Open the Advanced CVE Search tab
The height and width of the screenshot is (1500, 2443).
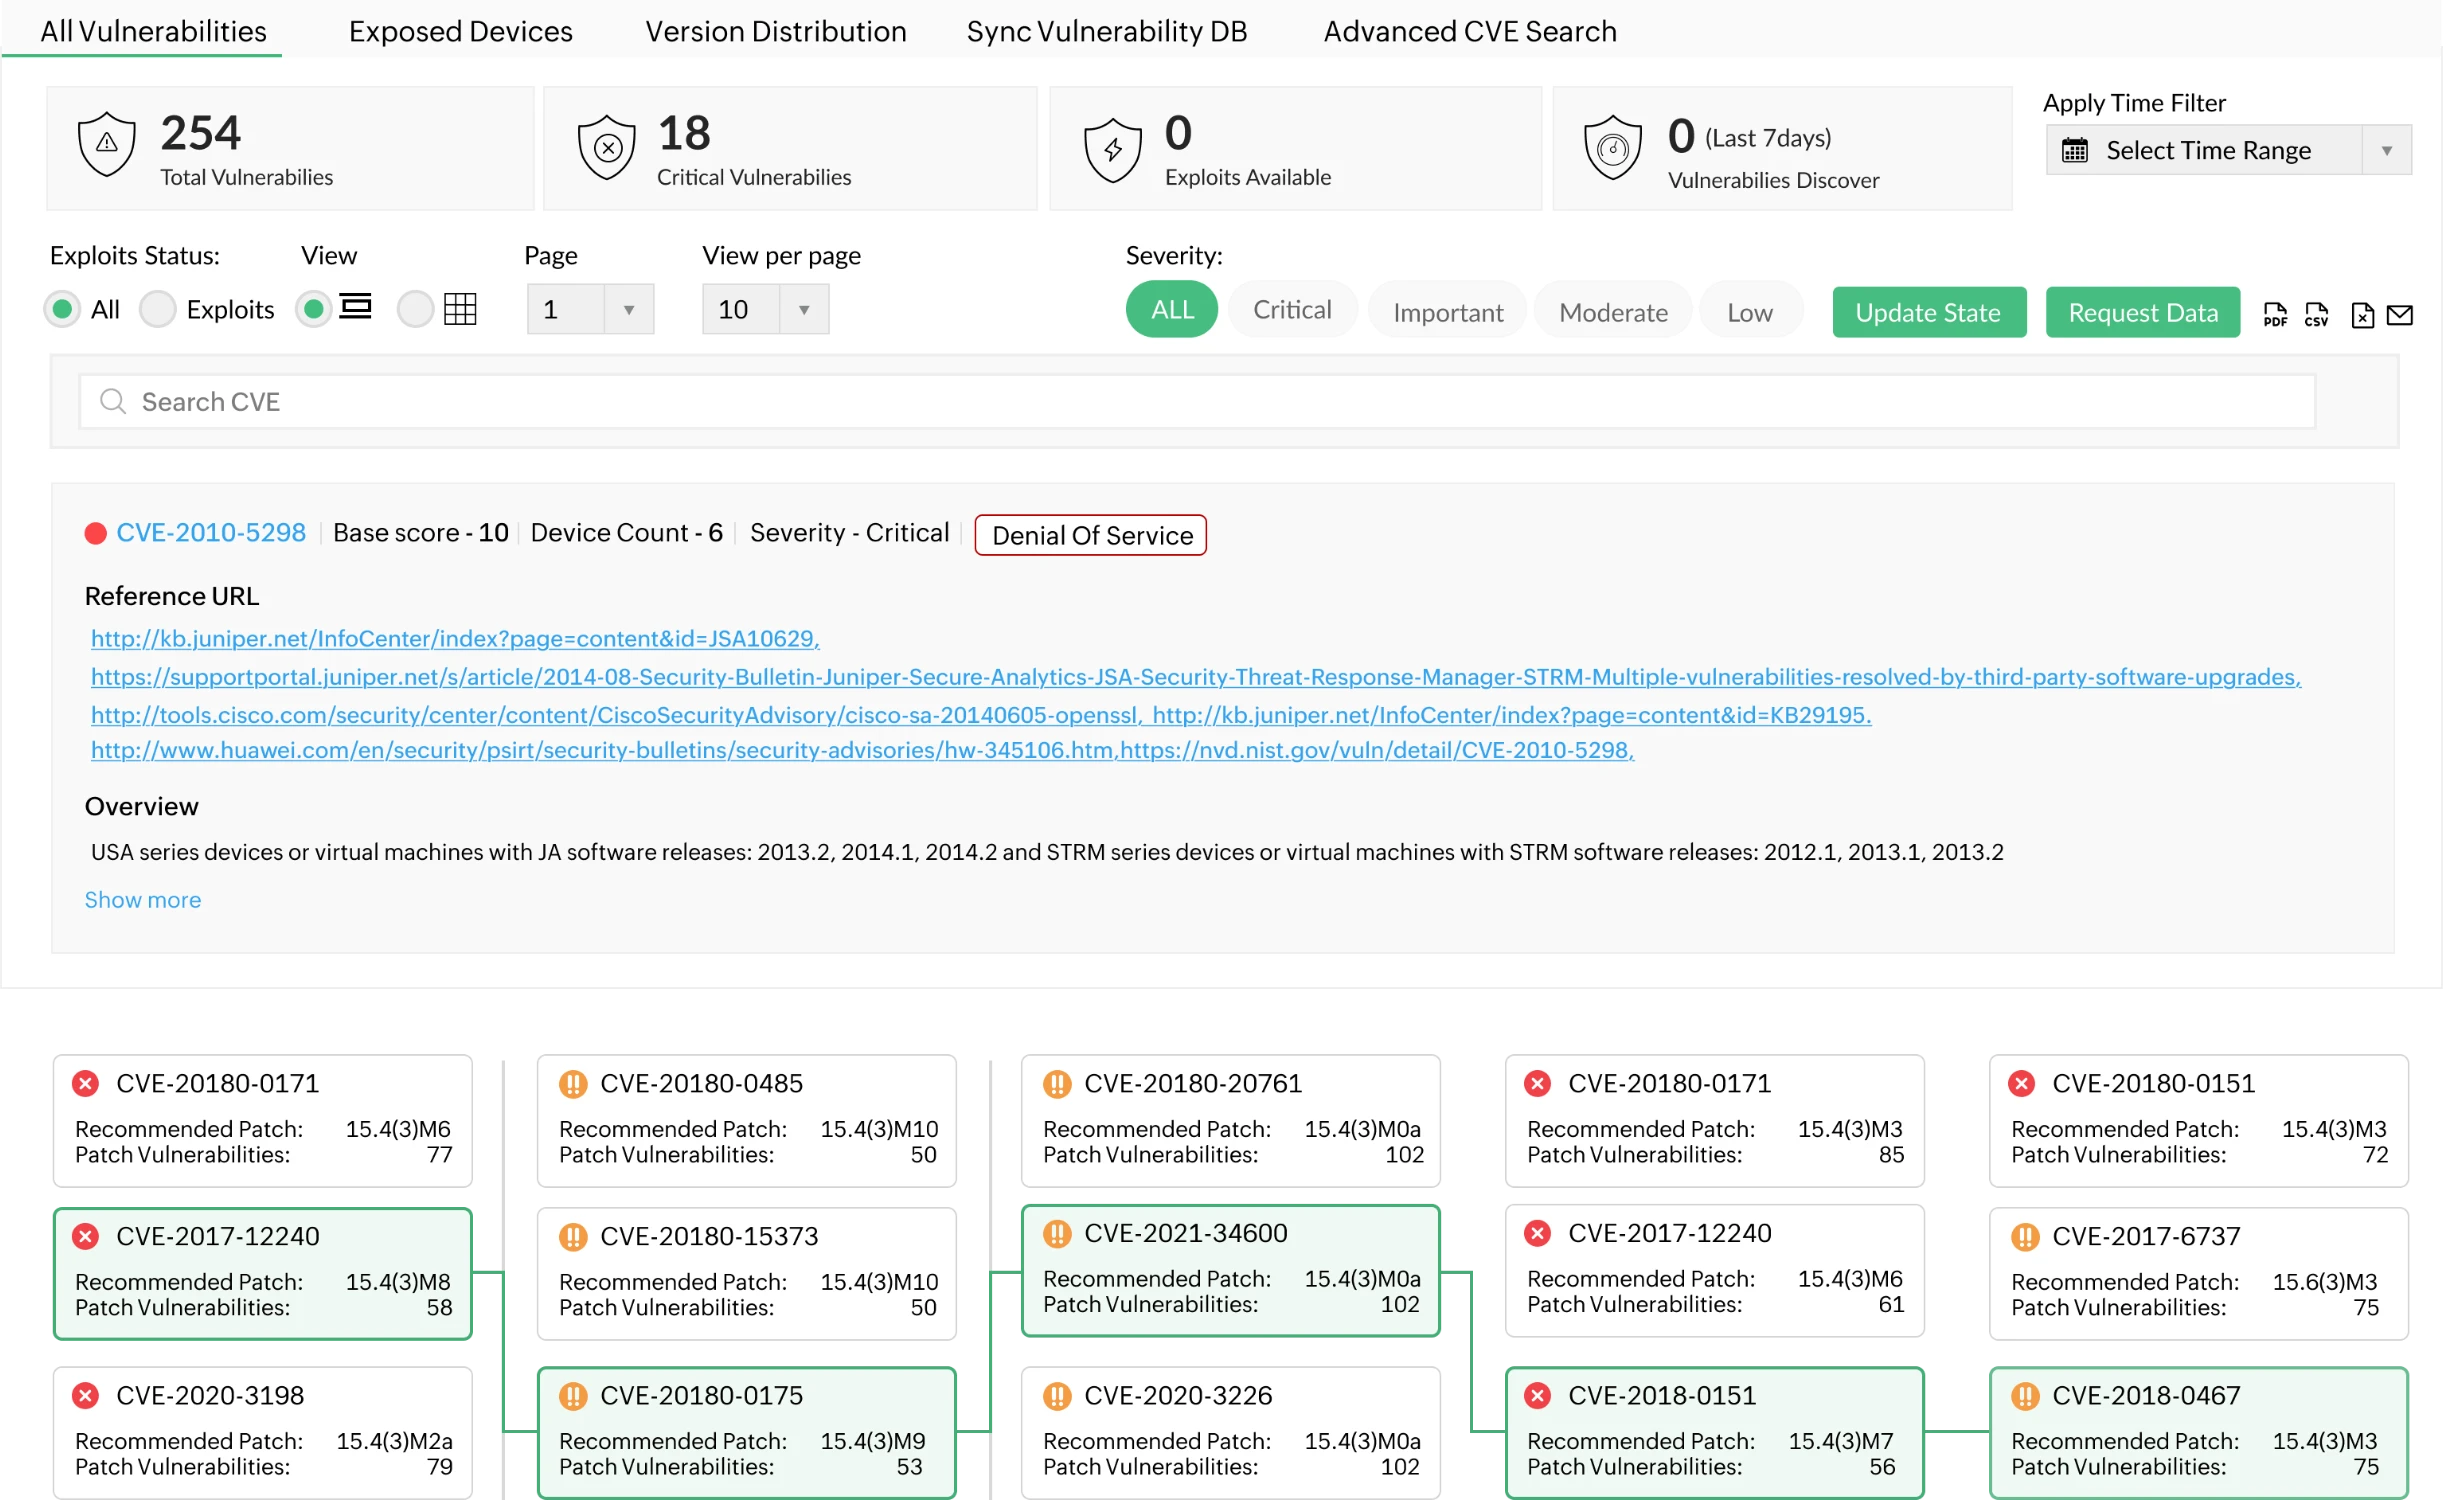[1470, 31]
